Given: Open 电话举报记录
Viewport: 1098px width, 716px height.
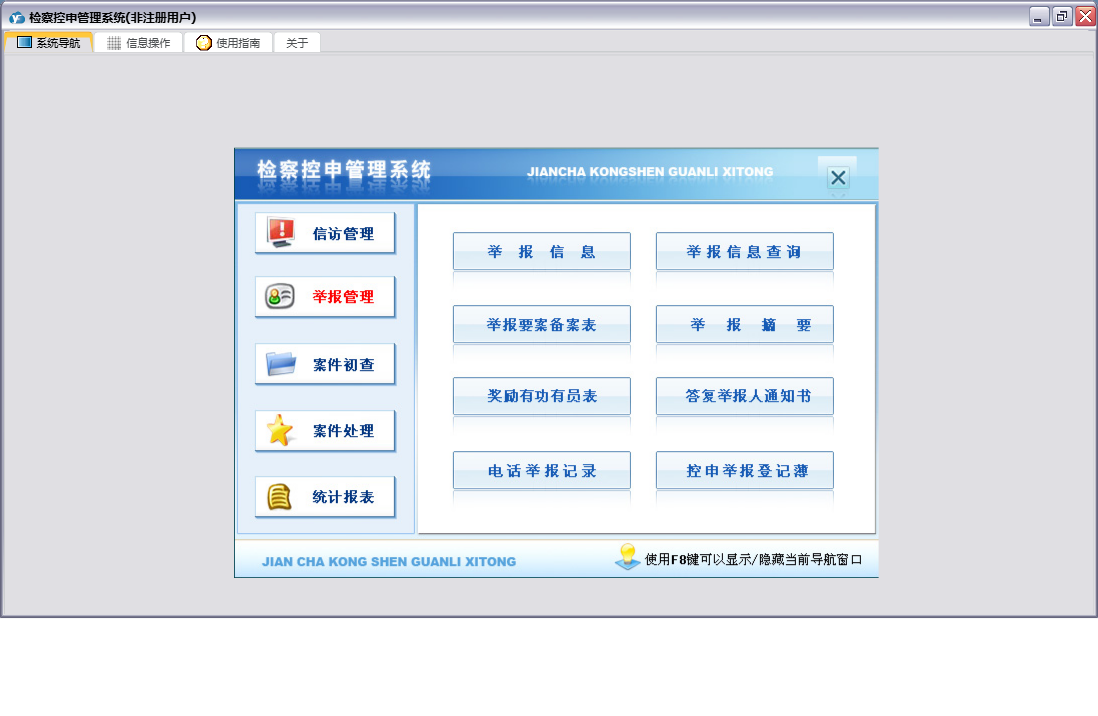Looking at the screenshot, I should click(541, 470).
